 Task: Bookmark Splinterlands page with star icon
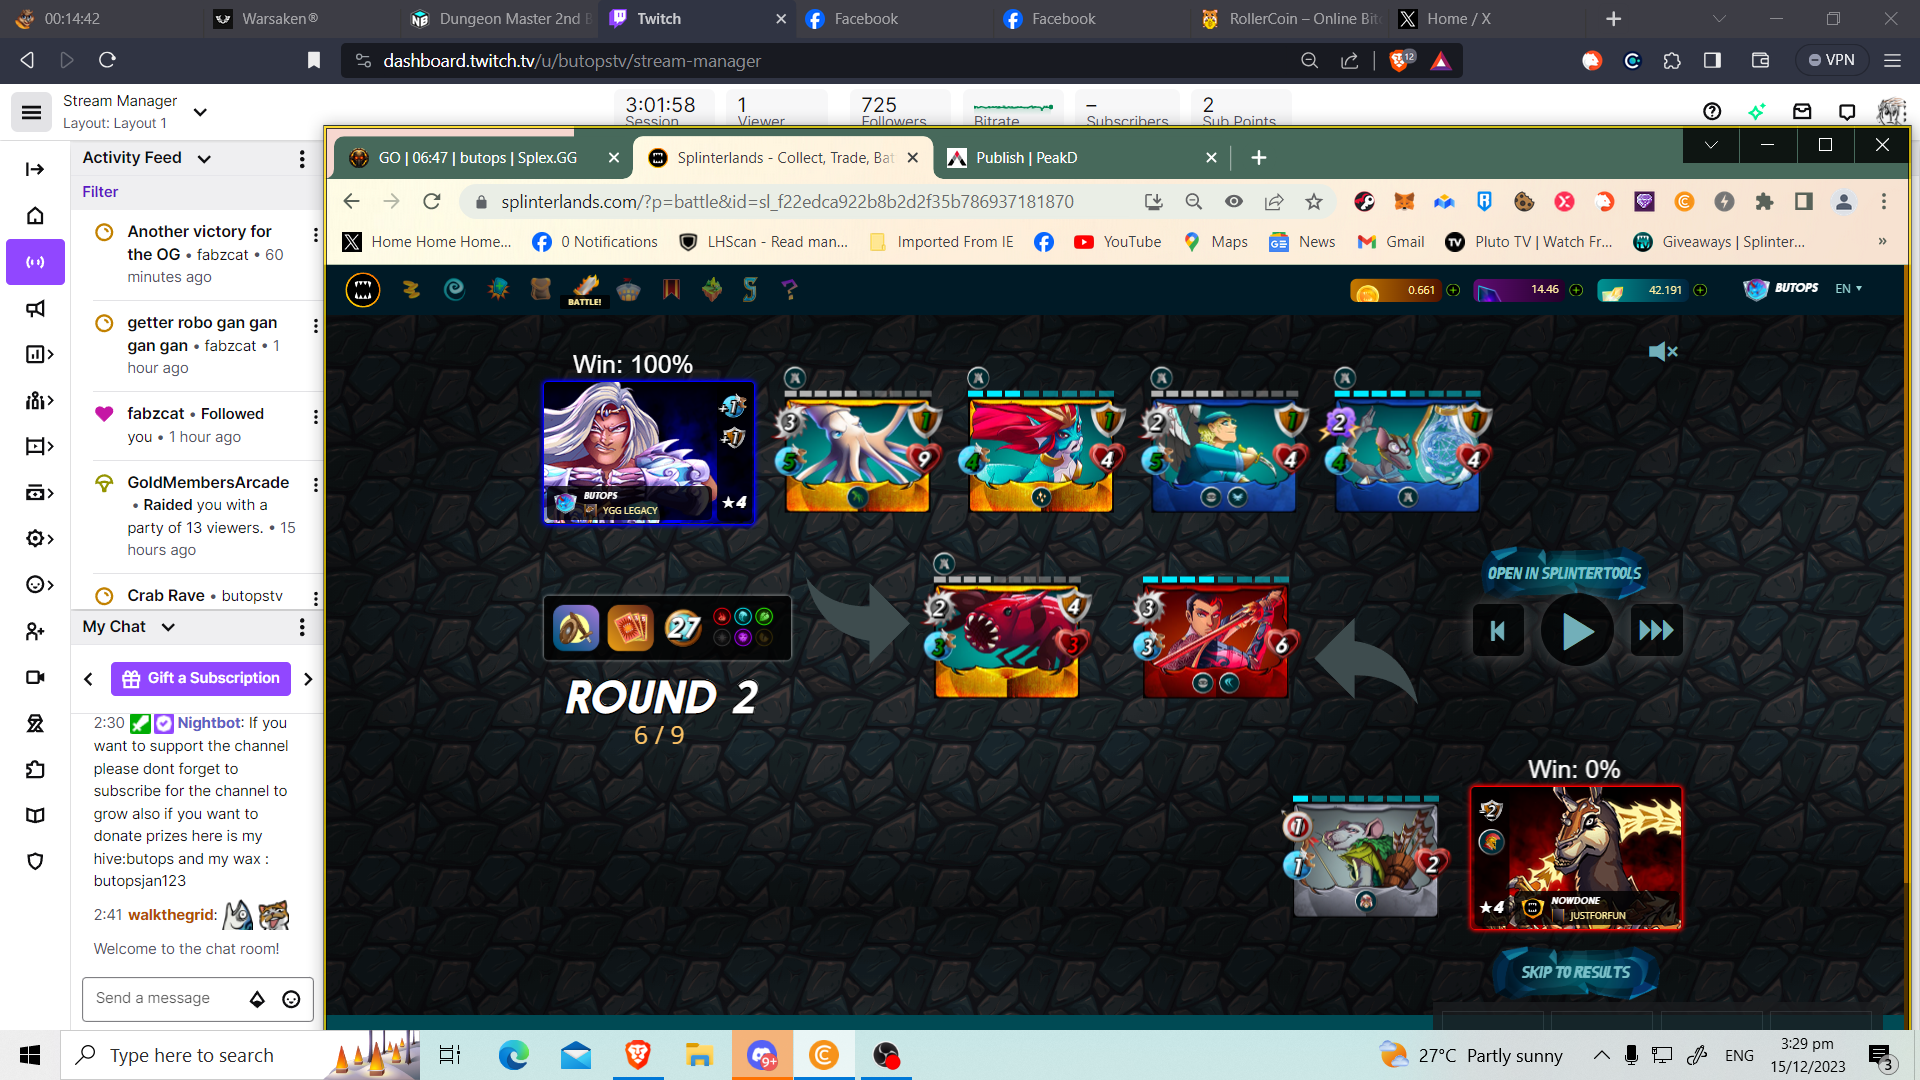coord(1314,202)
